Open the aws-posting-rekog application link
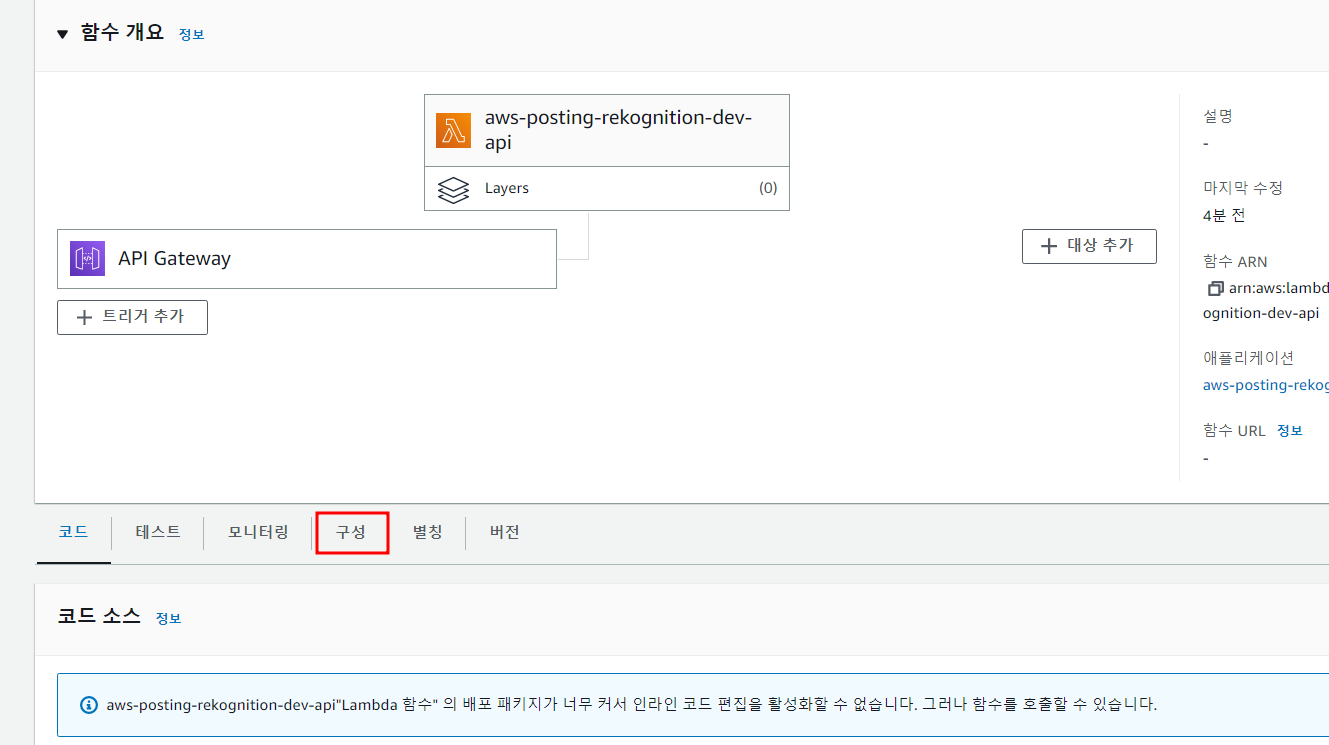Screen dimensions: 1329x745 [1266, 385]
